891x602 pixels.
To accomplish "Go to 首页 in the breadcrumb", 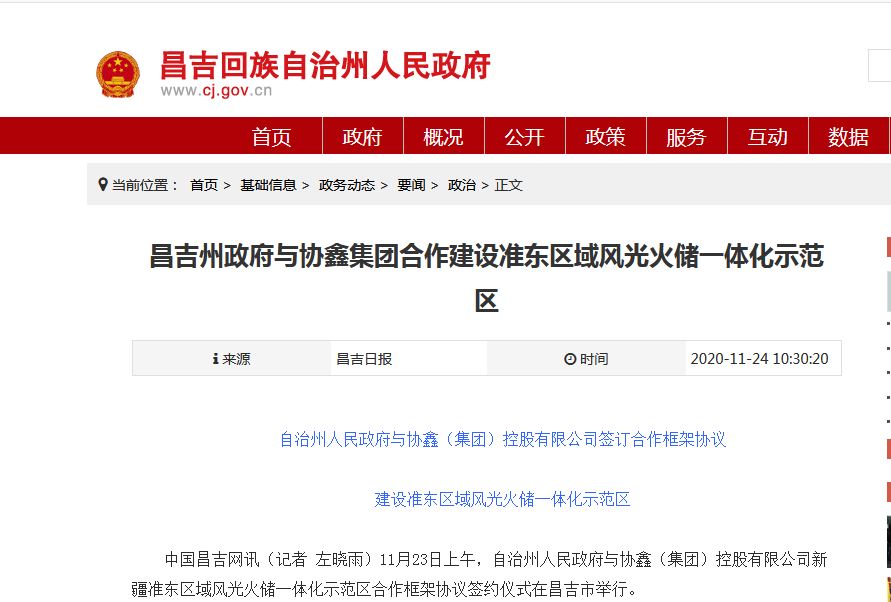I will 204,185.
